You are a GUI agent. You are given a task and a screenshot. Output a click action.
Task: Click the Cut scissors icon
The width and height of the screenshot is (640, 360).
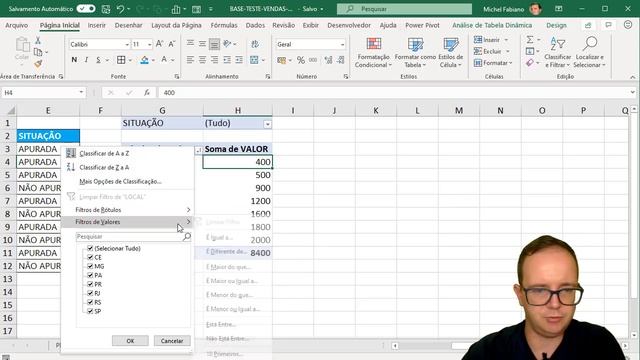coord(38,40)
